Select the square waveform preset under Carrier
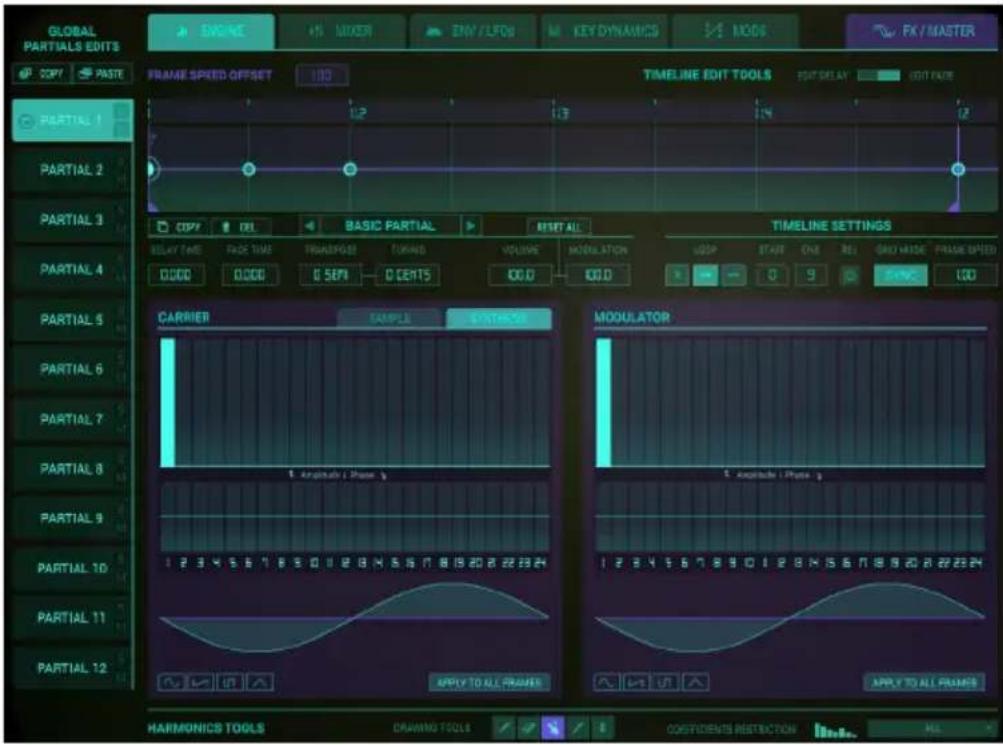Screen dimensions: 1003x745 click(x=230, y=682)
